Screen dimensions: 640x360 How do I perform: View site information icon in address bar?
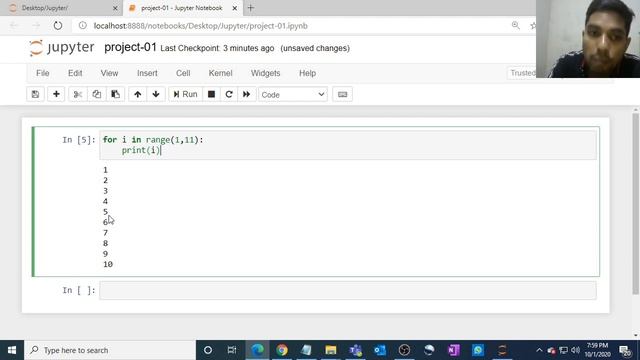[83, 25]
